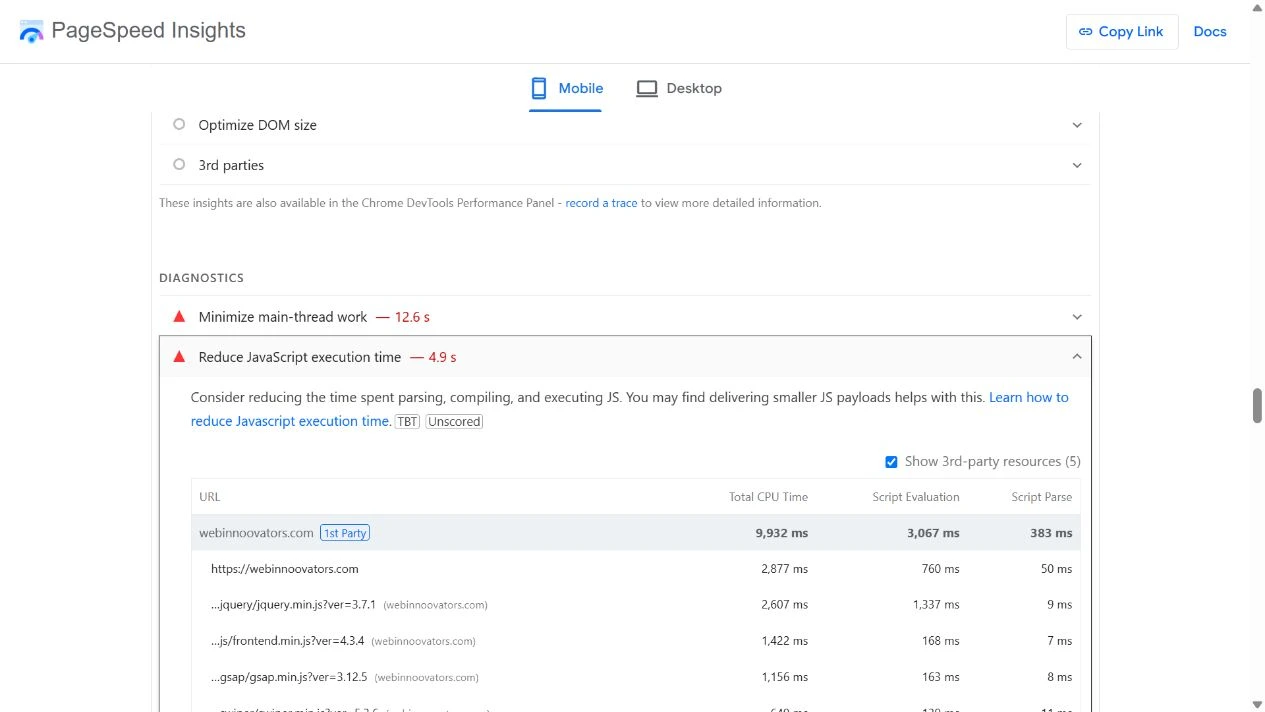Collapse Reduce JavaScript execution time chevron
Viewport: 1265px width, 712px height.
[x=1077, y=357]
